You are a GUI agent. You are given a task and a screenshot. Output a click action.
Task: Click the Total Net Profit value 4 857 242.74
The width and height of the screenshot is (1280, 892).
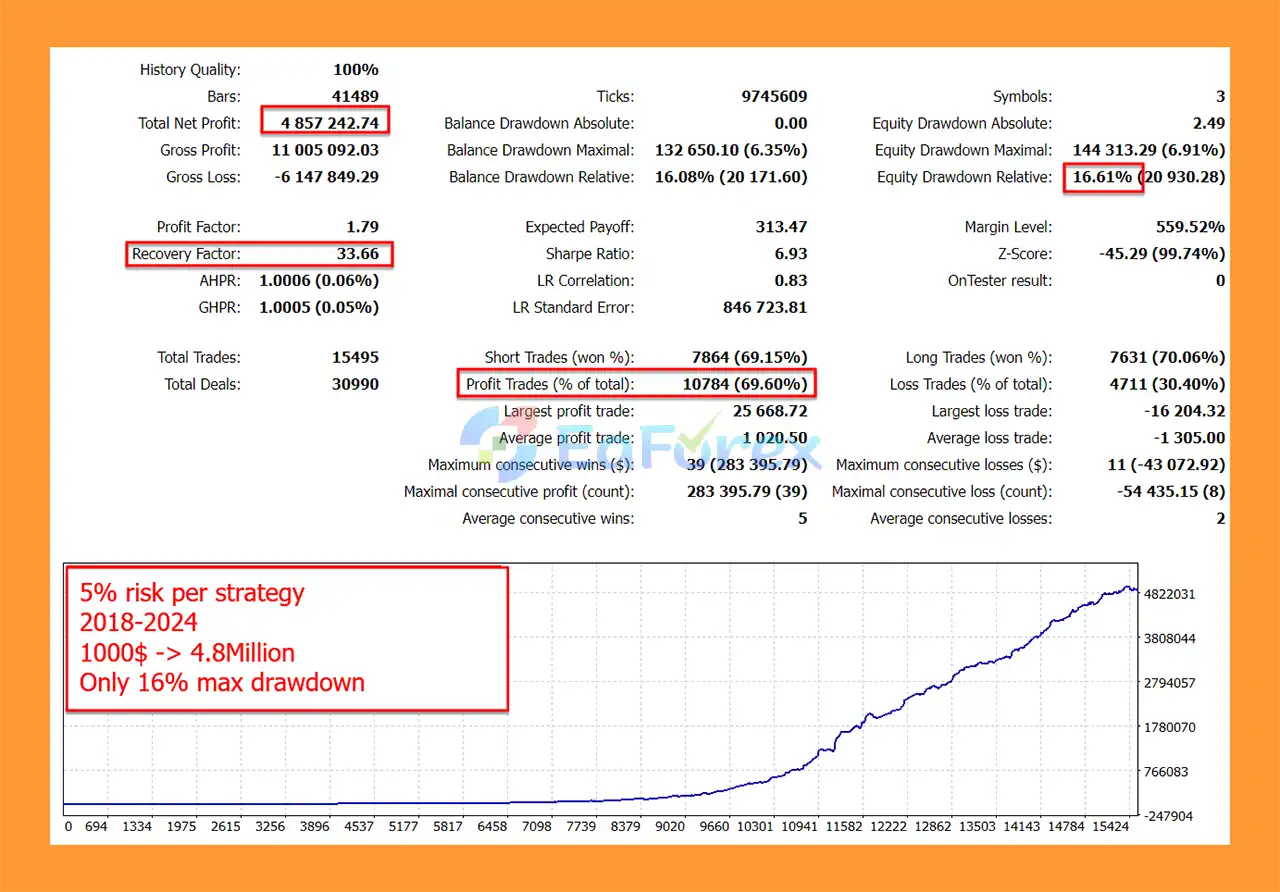325,124
